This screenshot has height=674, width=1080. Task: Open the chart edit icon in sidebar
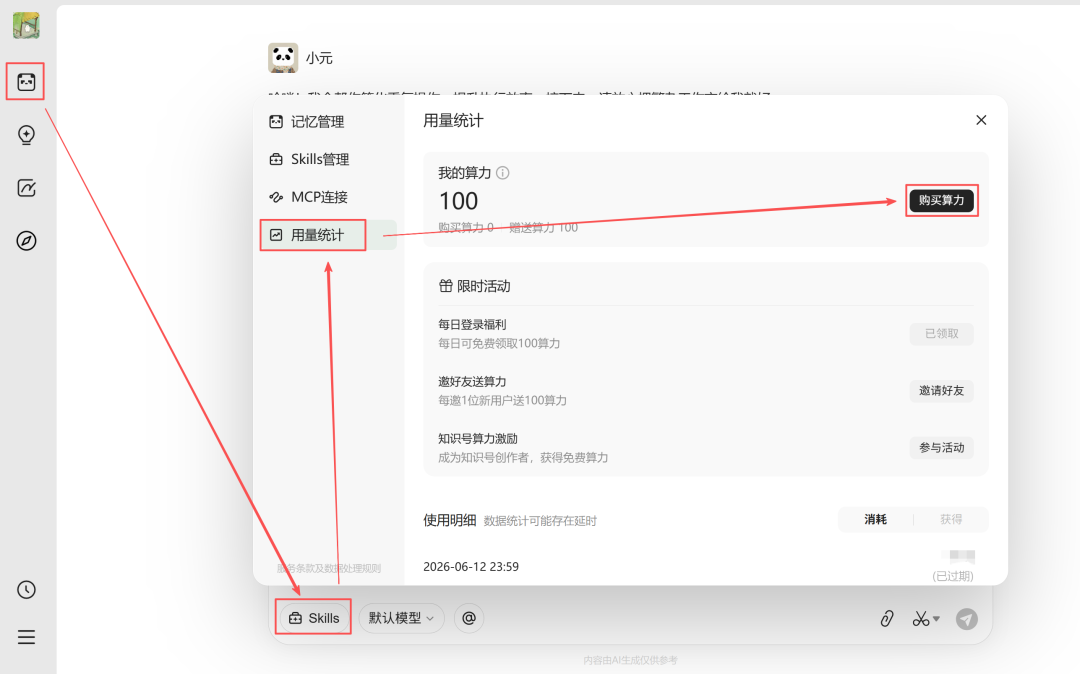pos(26,188)
